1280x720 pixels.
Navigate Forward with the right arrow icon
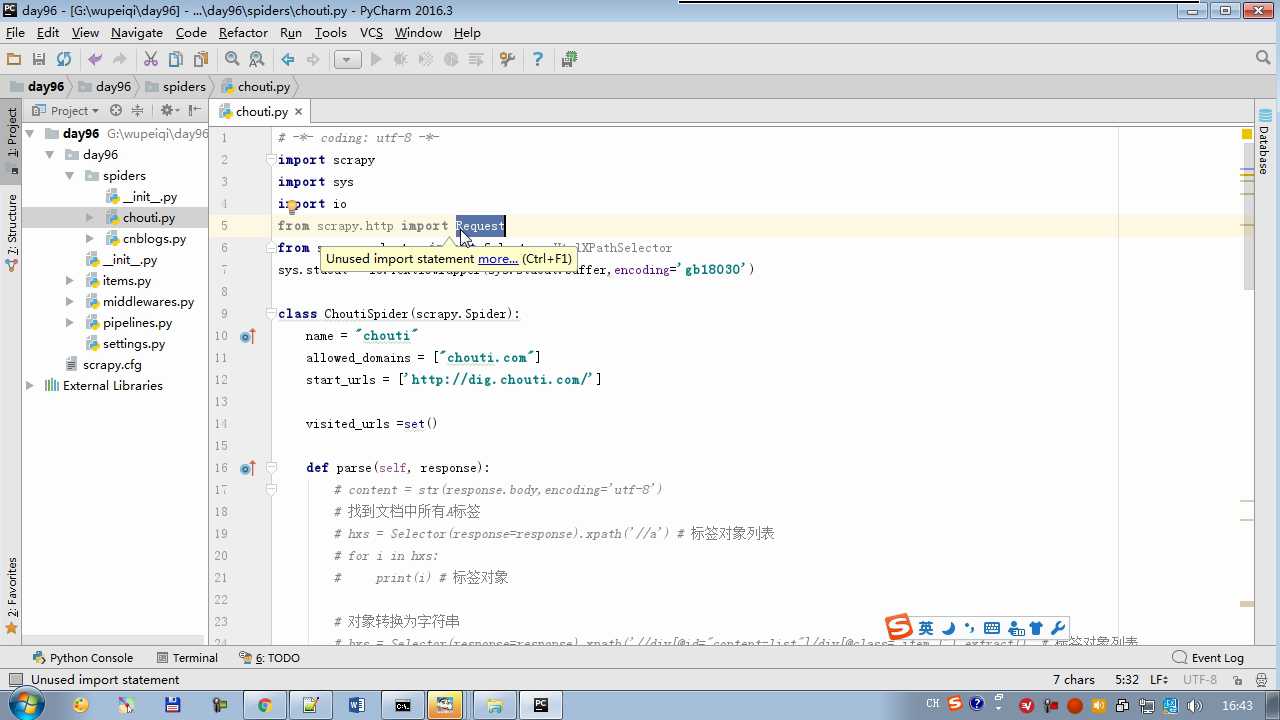[x=313, y=60]
